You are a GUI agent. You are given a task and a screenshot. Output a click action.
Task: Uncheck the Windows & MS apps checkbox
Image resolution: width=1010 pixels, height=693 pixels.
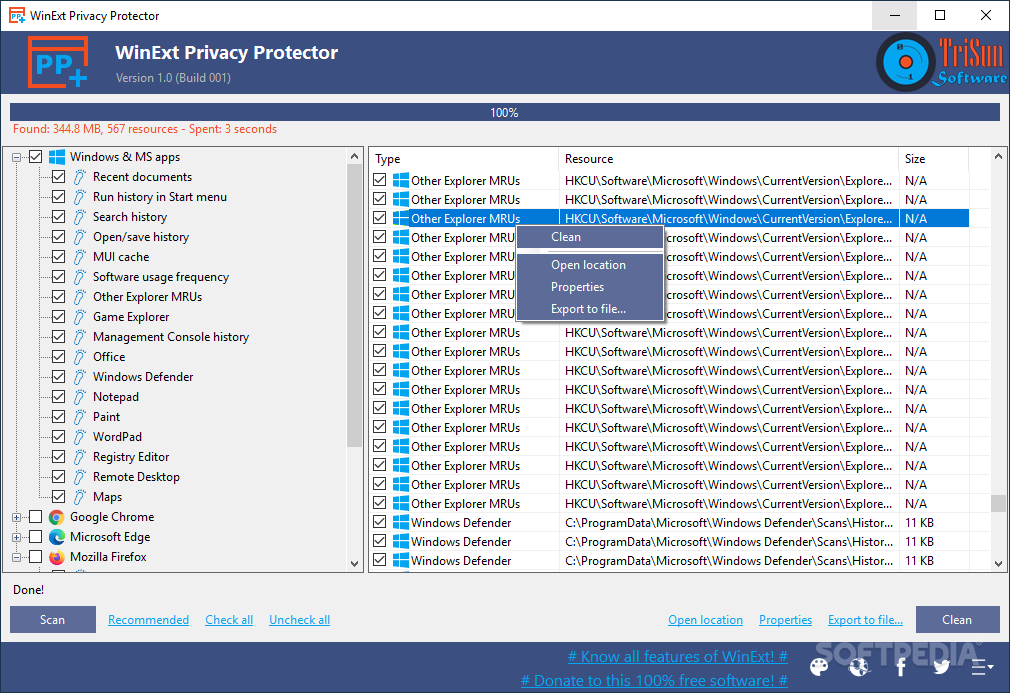point(35,157)
